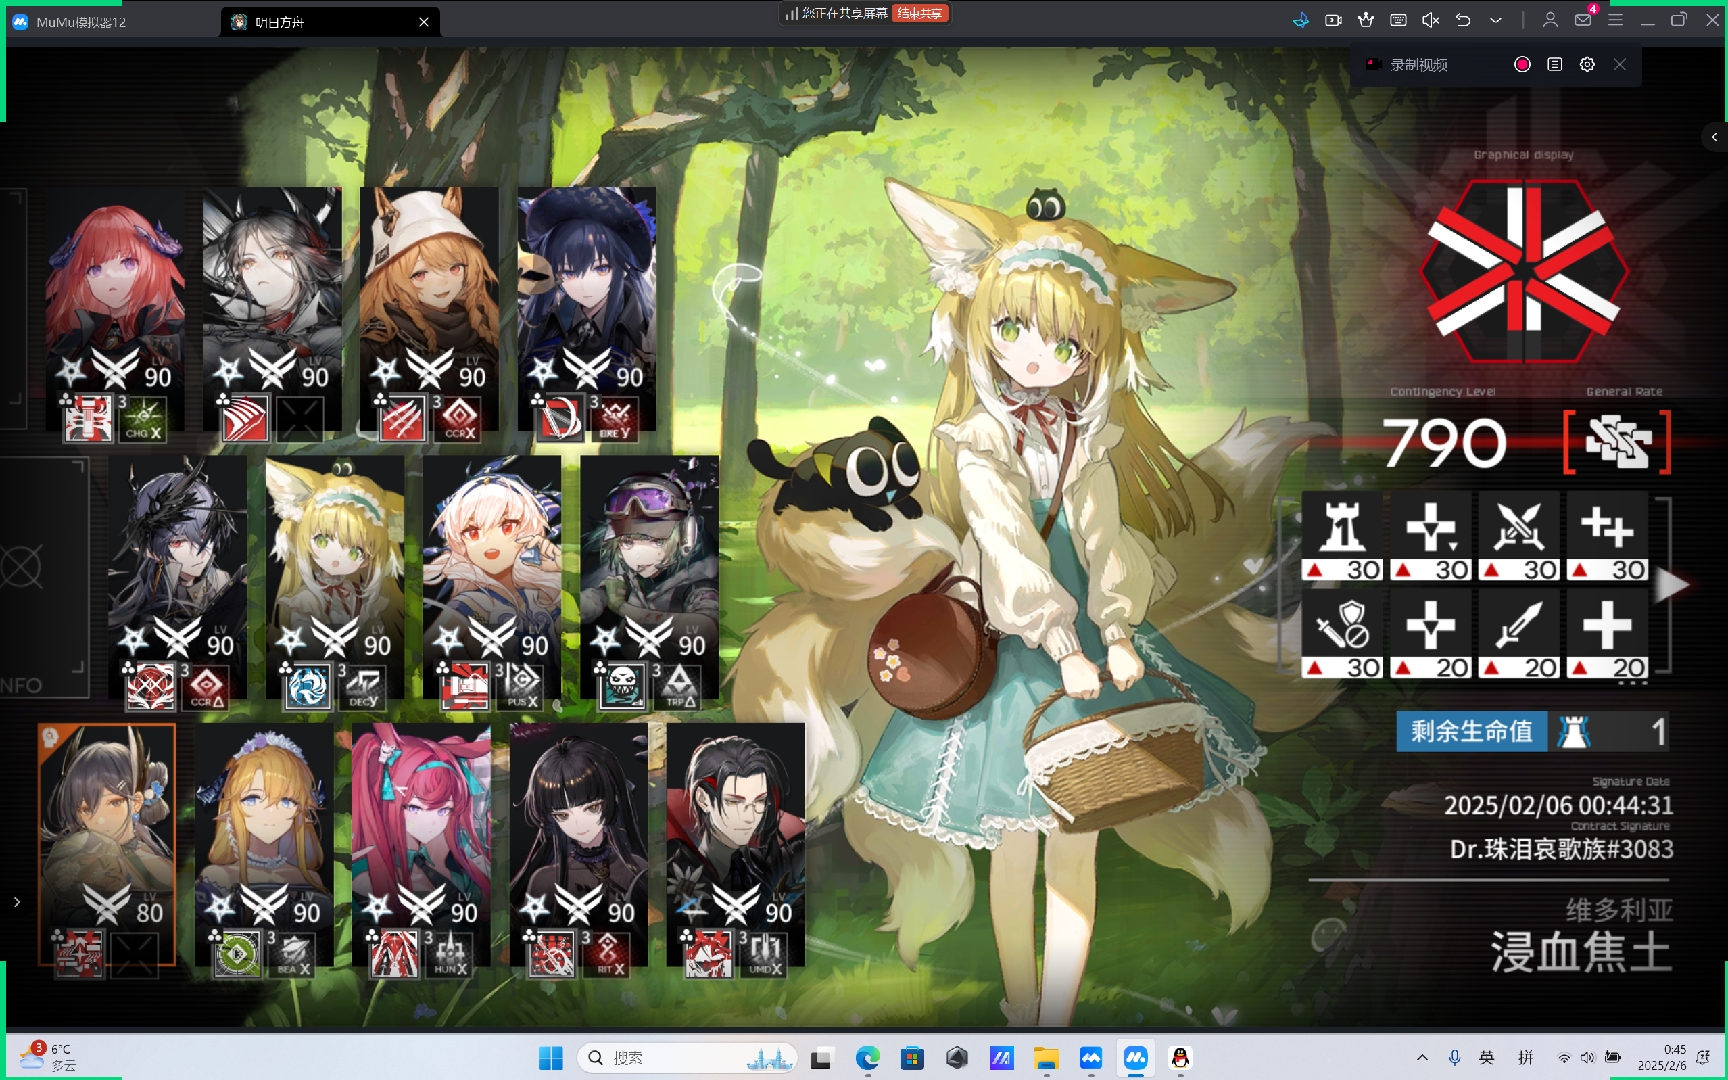Click the taskbar search box
The height and width of the screenshot is (1080, 1728).
pyautogui.click(x=688, y=1058)
